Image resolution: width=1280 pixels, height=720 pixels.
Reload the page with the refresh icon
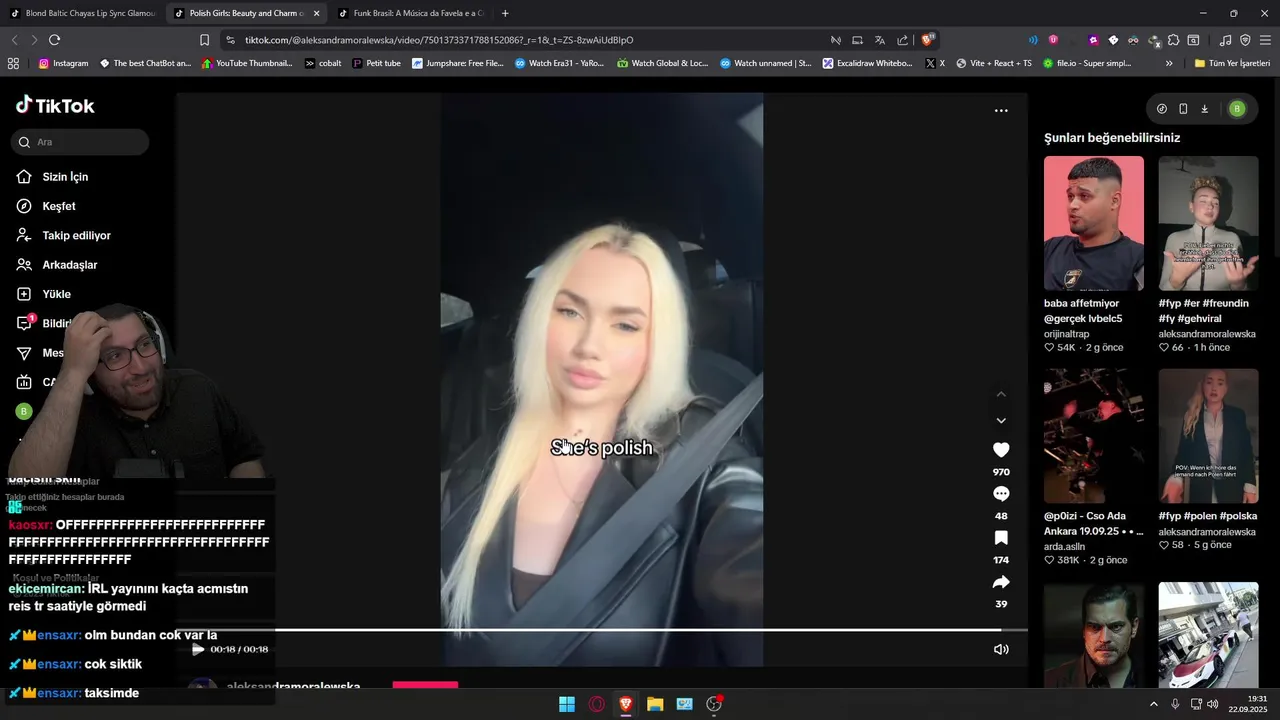click(x=54, y=40)
